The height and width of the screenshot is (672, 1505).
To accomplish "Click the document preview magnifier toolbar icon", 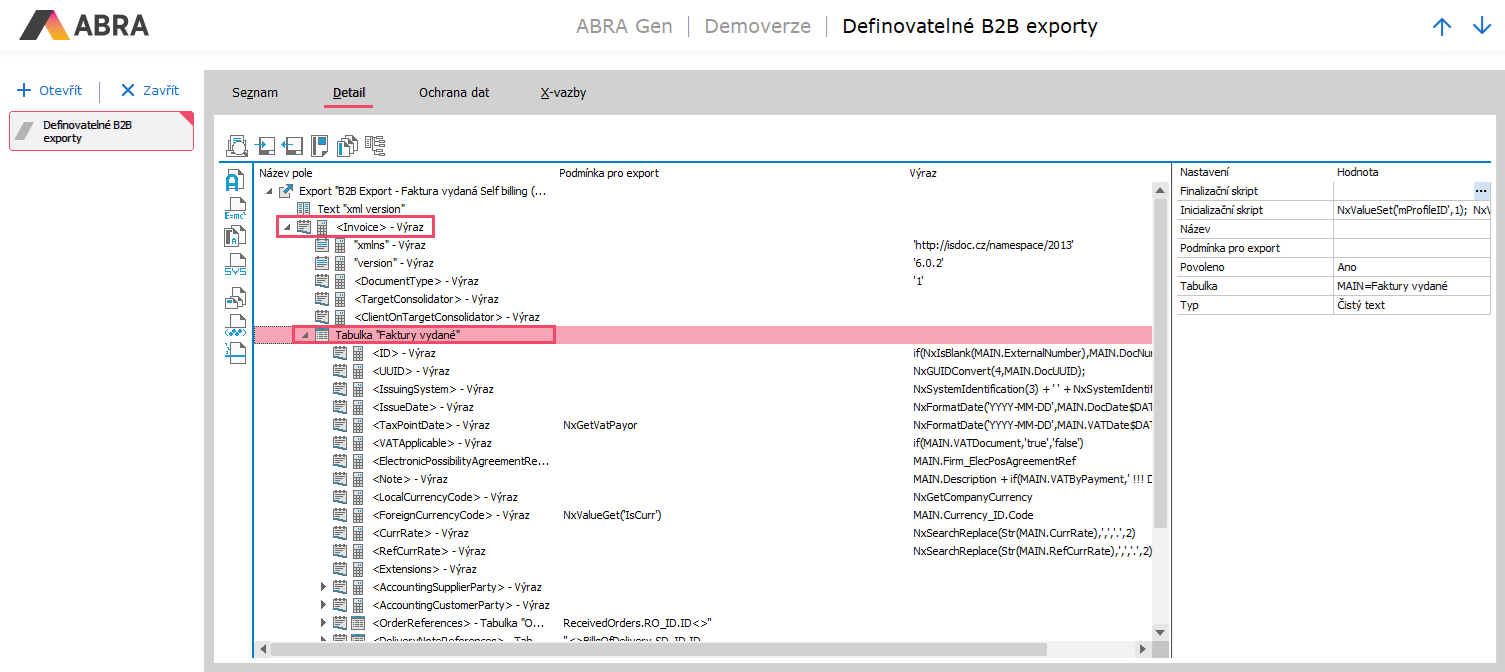I will [x=237, y=146].
